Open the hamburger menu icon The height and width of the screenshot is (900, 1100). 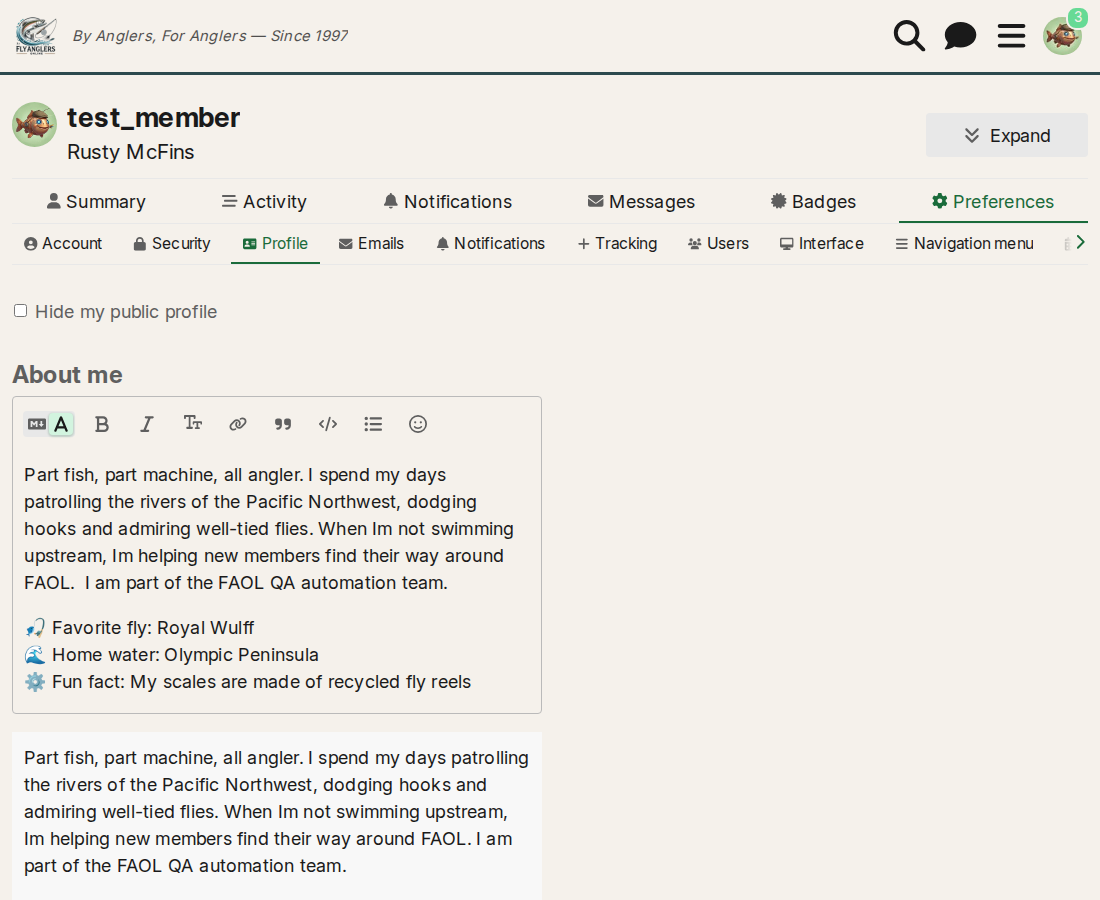(1011, 36)
